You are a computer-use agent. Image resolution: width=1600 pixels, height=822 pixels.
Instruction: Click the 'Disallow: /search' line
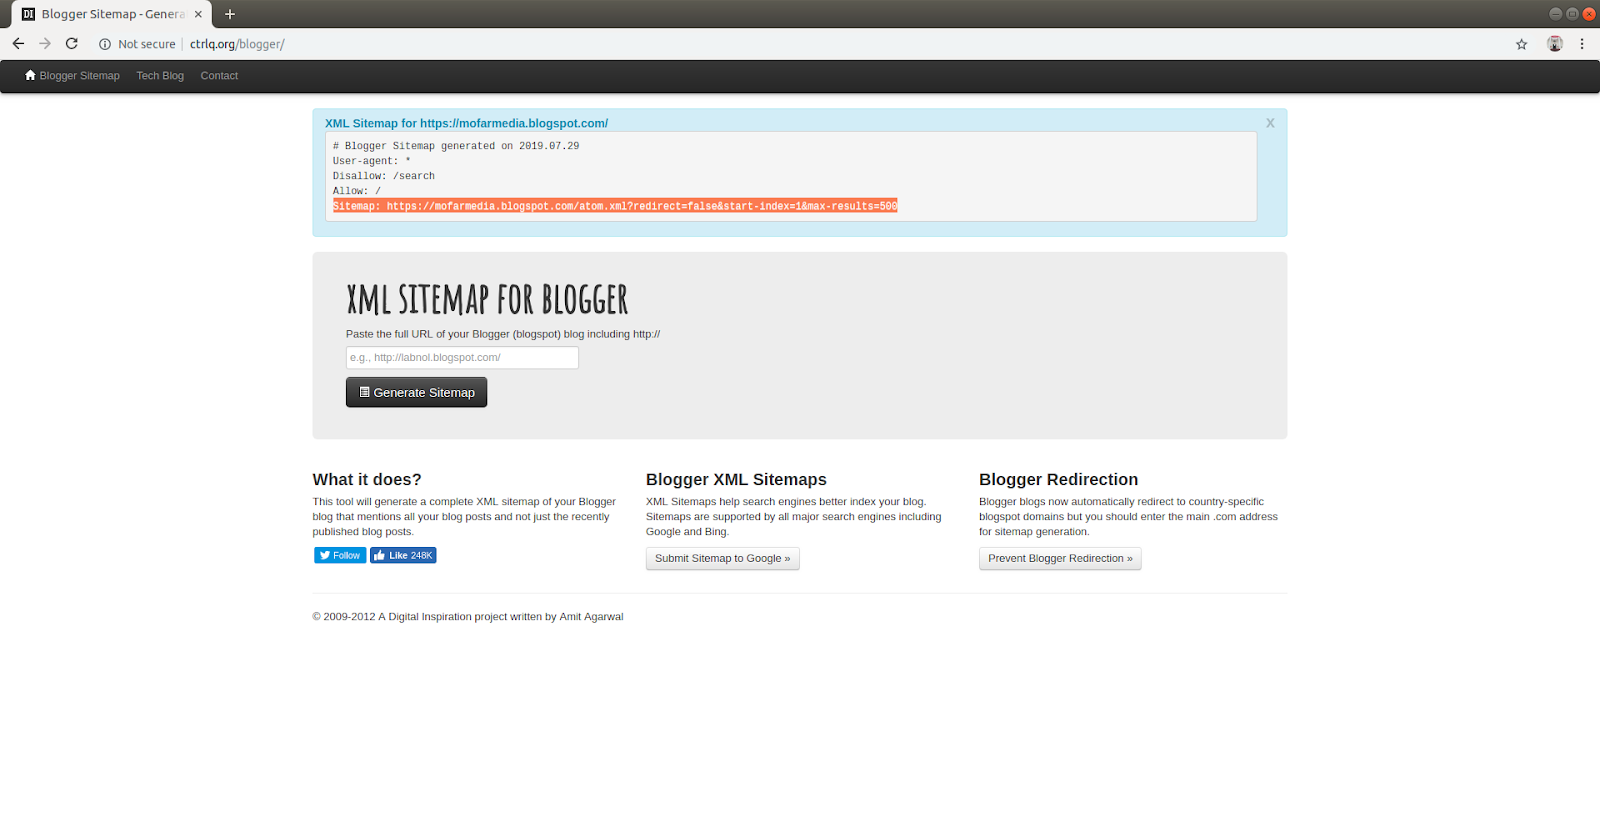[384, 176]
